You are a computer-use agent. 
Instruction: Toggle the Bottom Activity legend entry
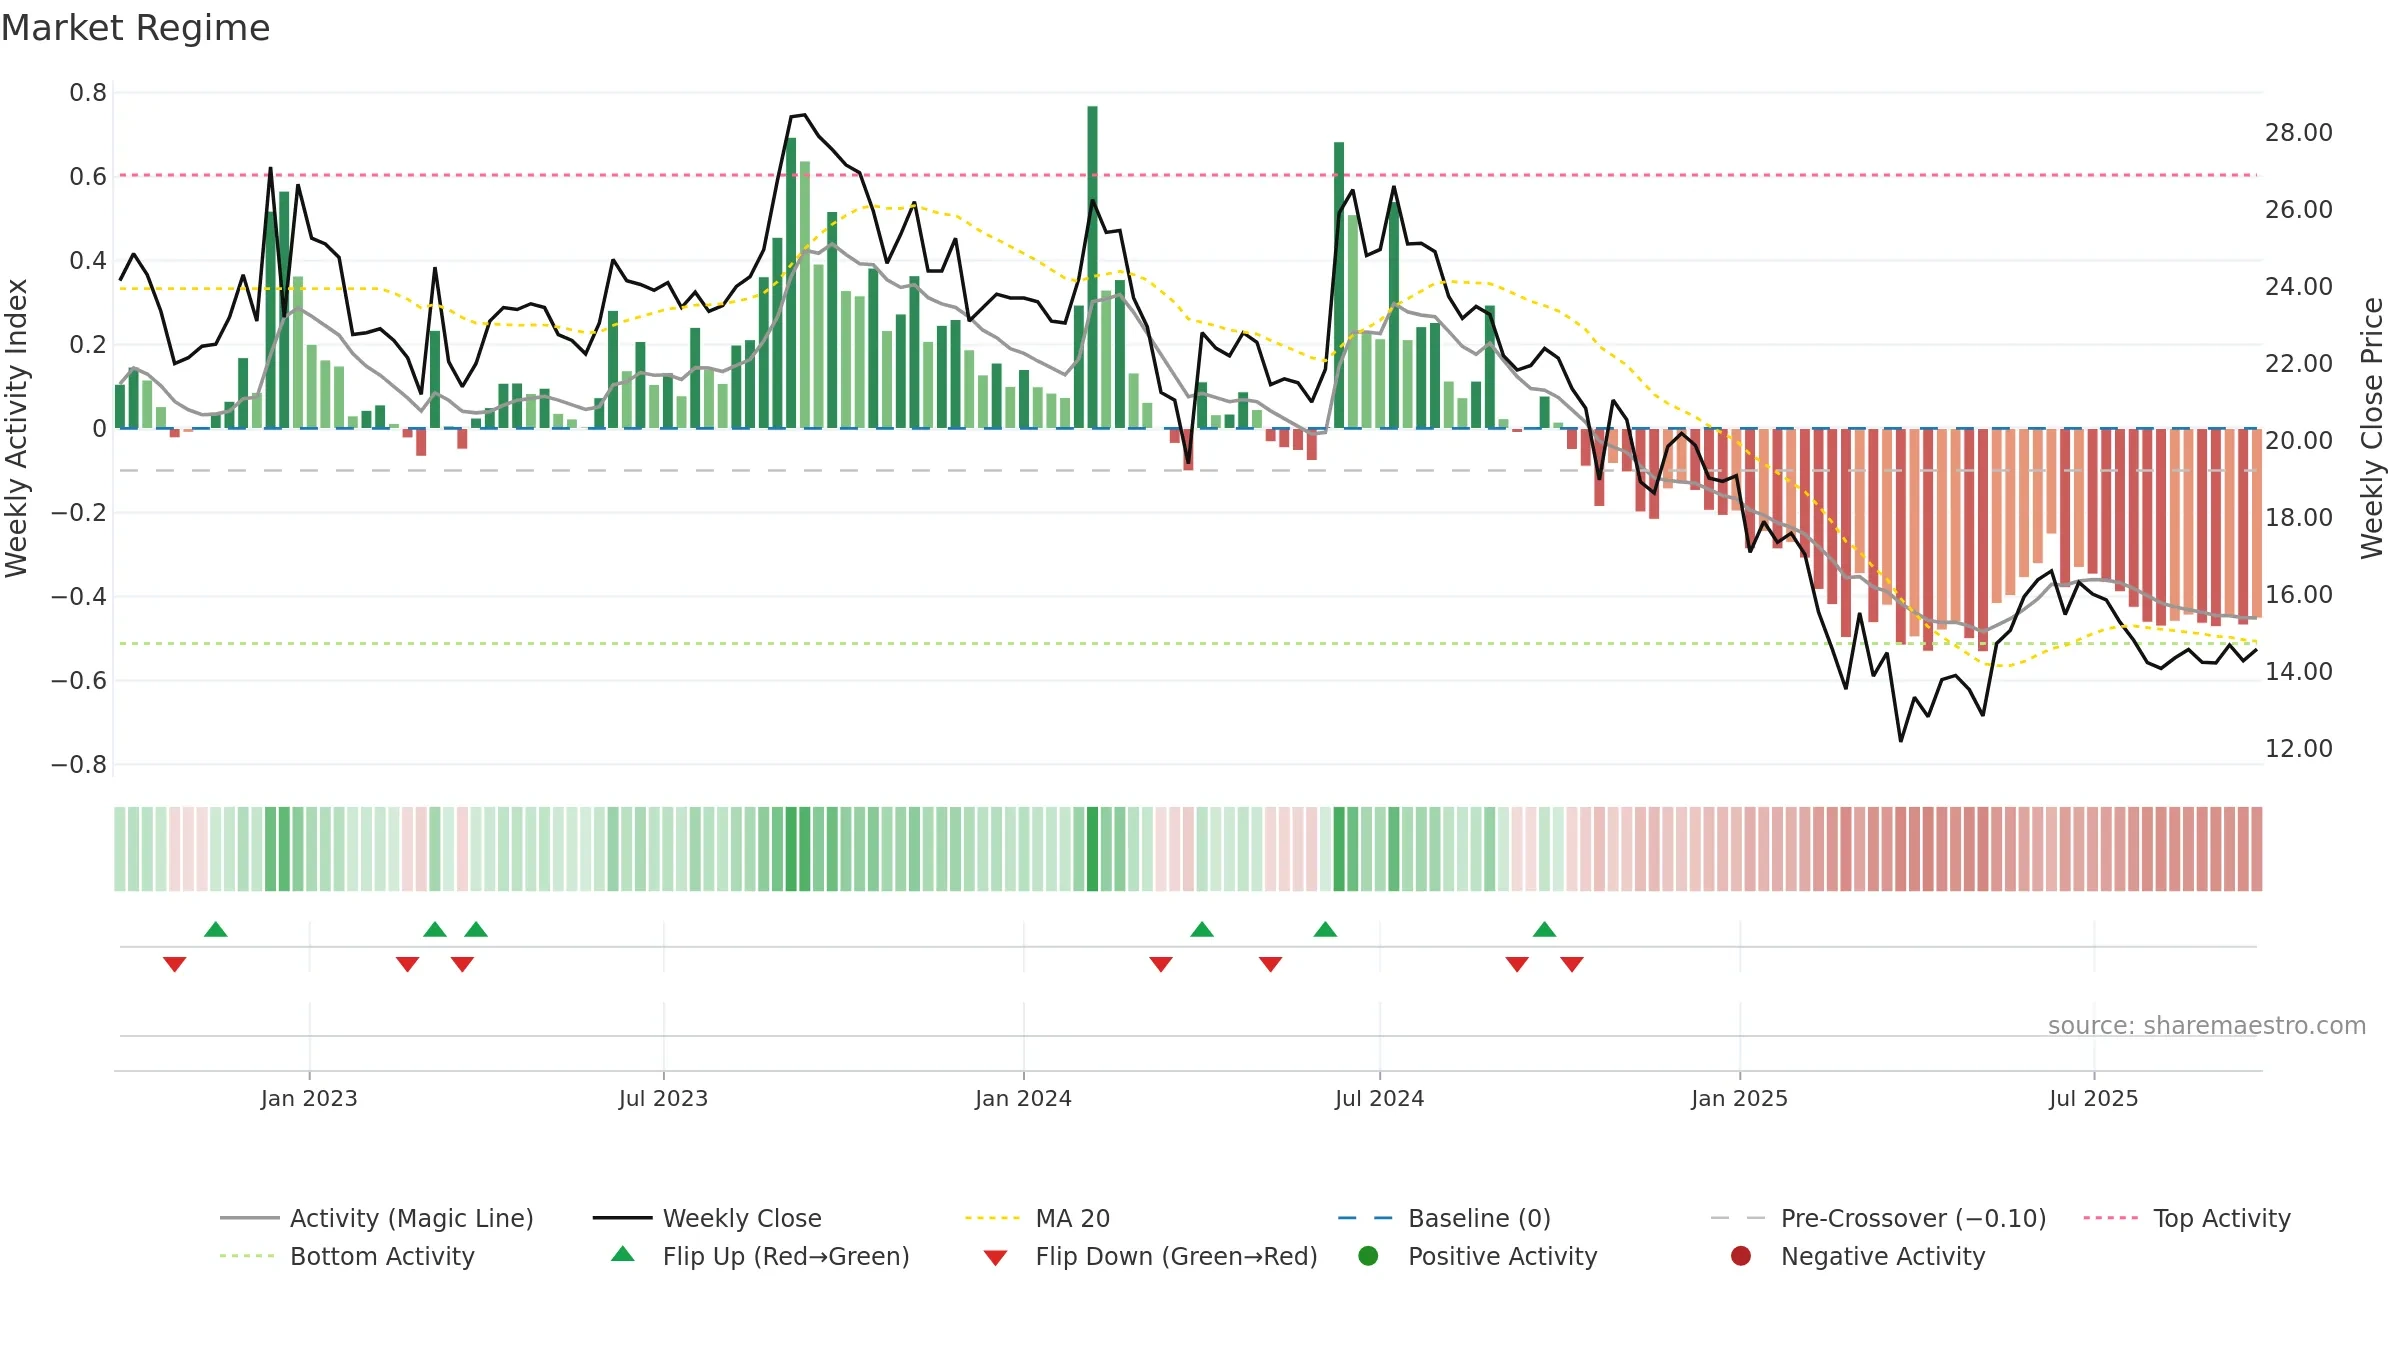coord(347,1256)
